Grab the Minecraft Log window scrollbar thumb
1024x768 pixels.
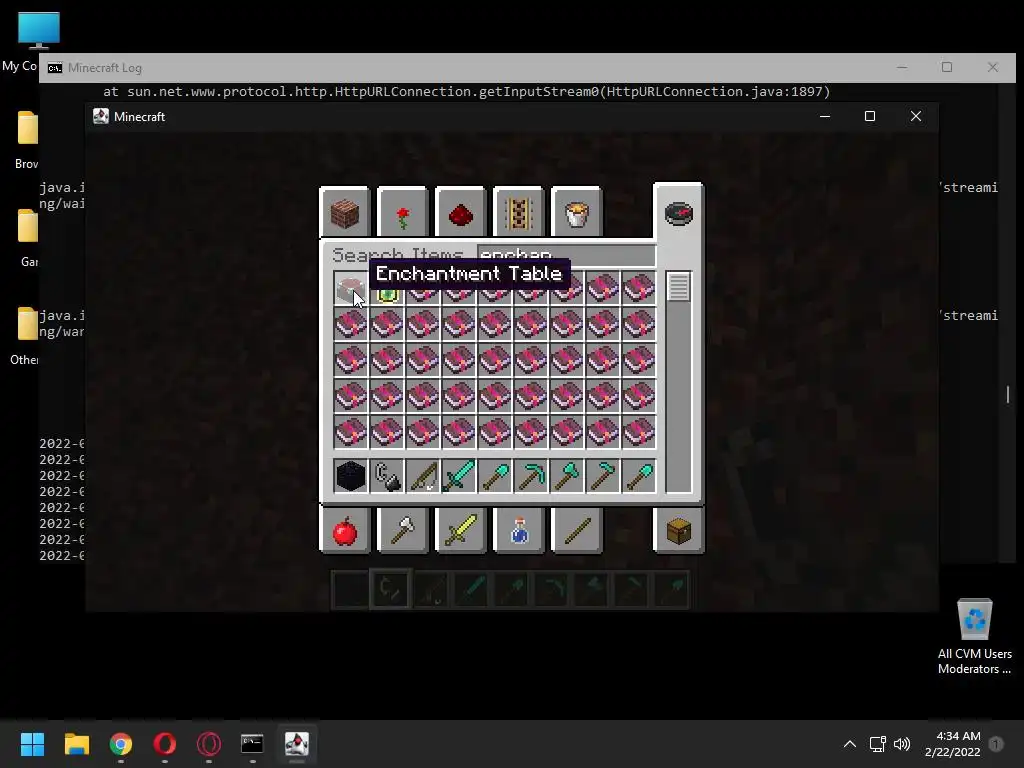1008,394
